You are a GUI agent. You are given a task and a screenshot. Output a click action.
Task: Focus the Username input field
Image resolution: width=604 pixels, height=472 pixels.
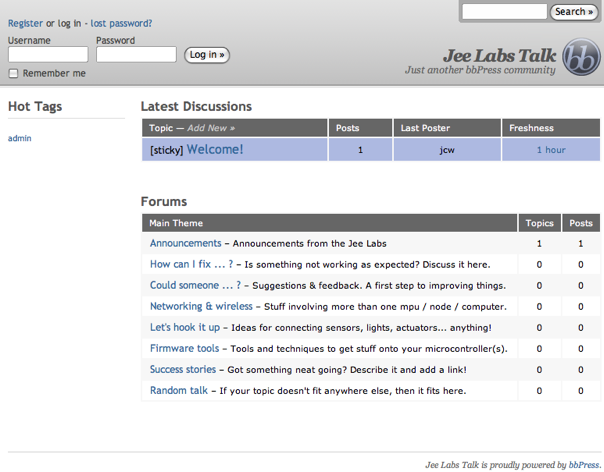(x=48, y=54)
